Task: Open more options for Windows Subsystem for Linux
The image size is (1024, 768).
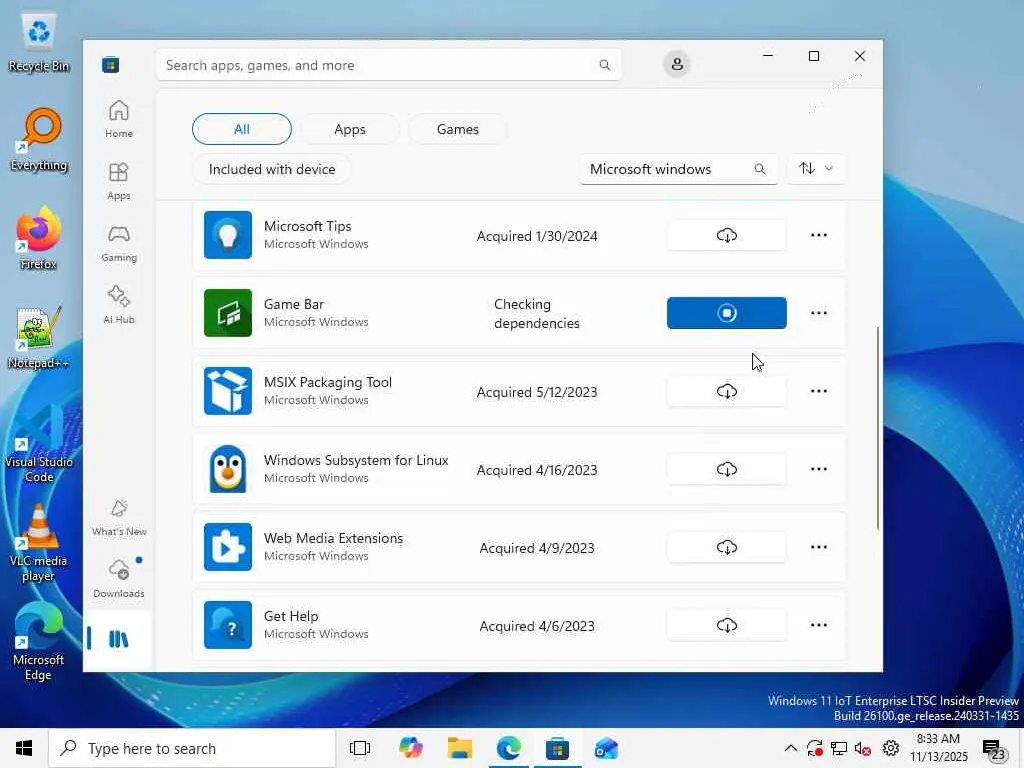Action: (x=818, y=469)
